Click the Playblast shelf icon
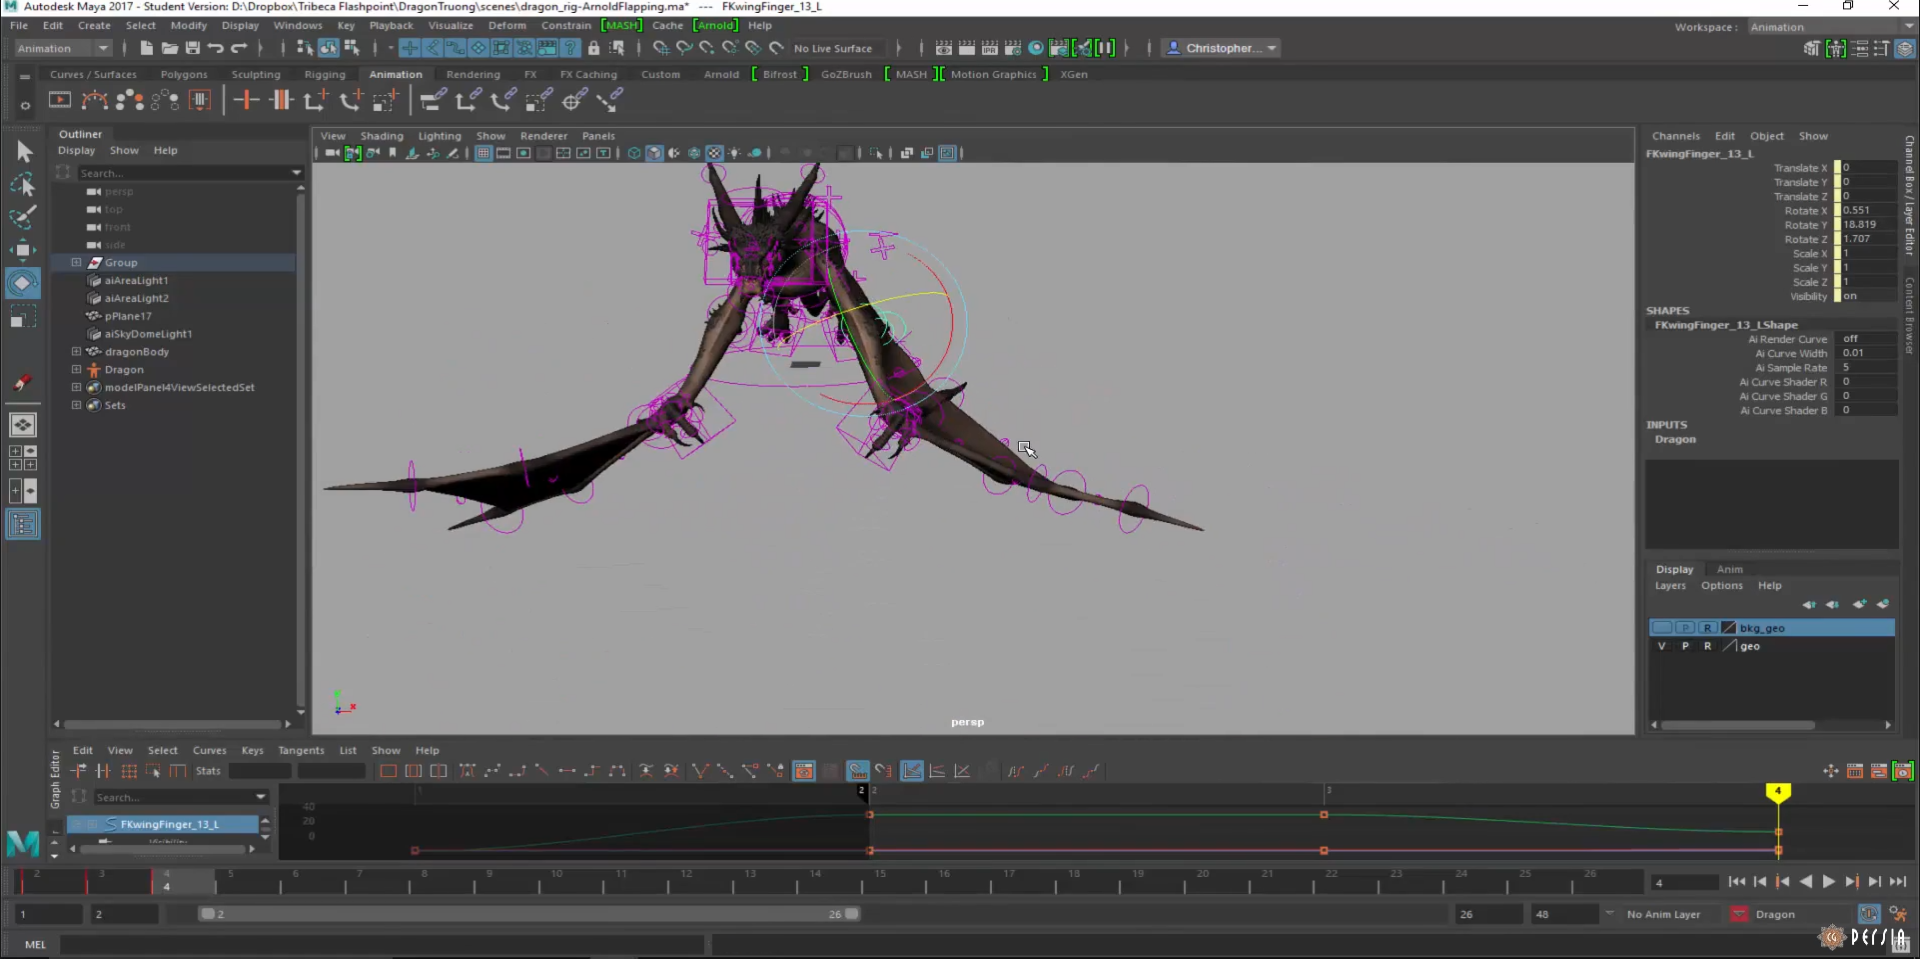 (60, 100)
